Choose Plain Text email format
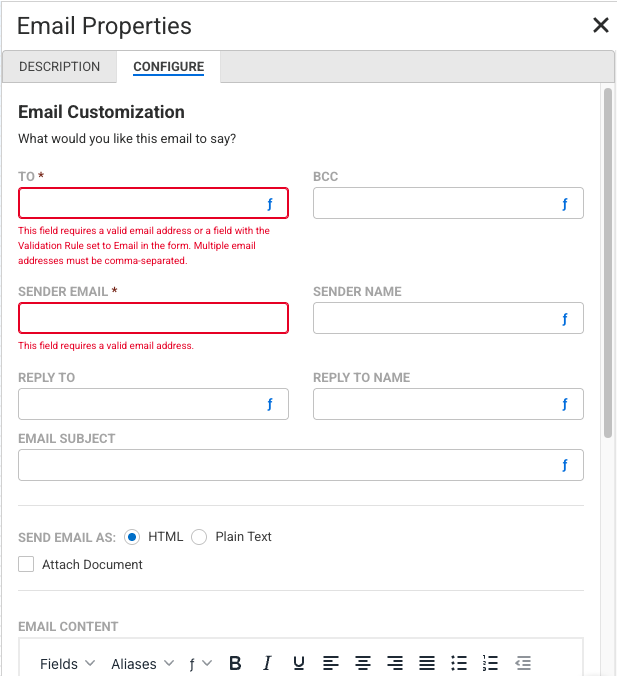This screenshot has width=617, height=676. [x=199, y=537]
